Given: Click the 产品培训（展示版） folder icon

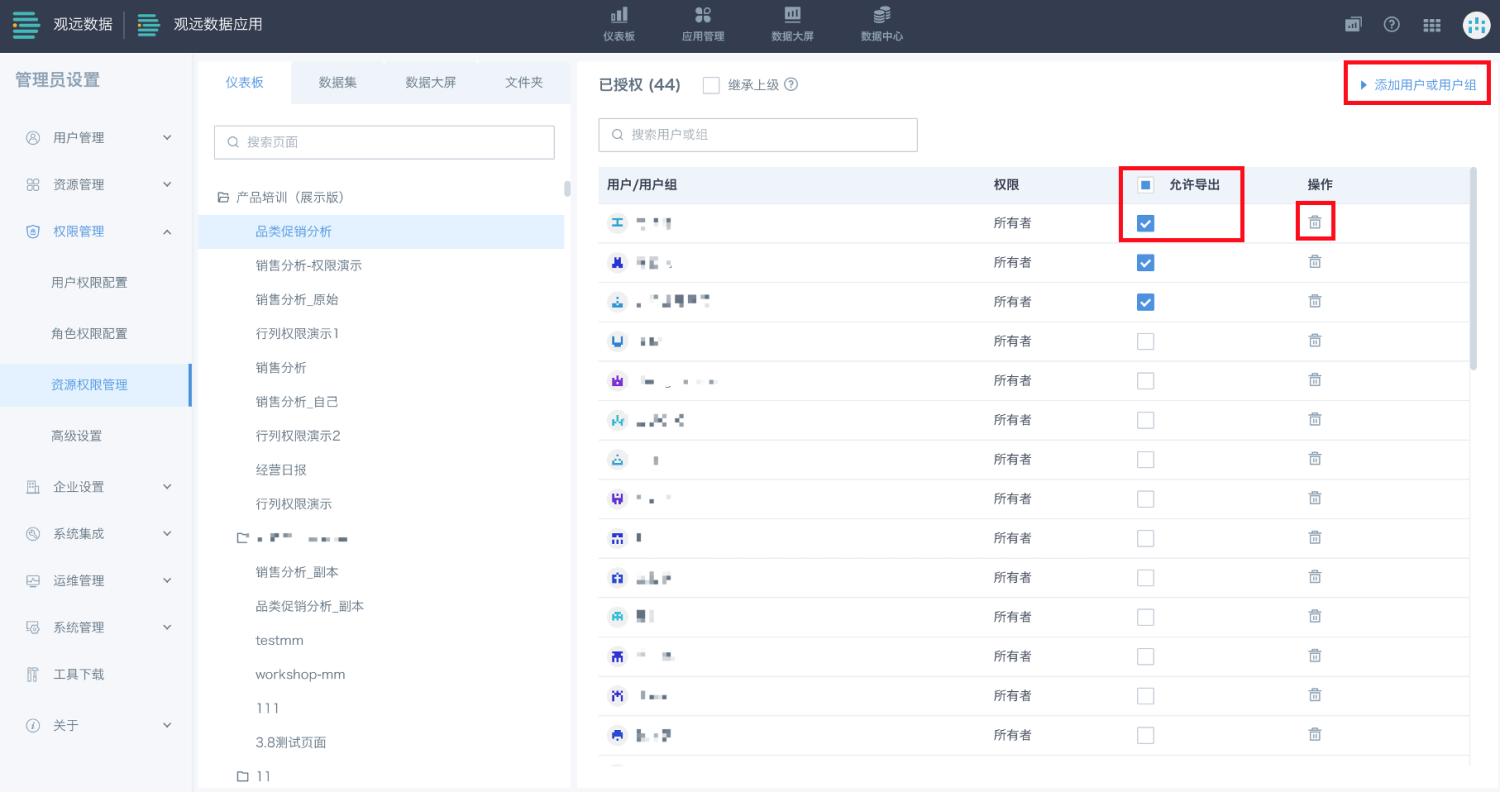Looking at the screenshot, I should 223,198.
